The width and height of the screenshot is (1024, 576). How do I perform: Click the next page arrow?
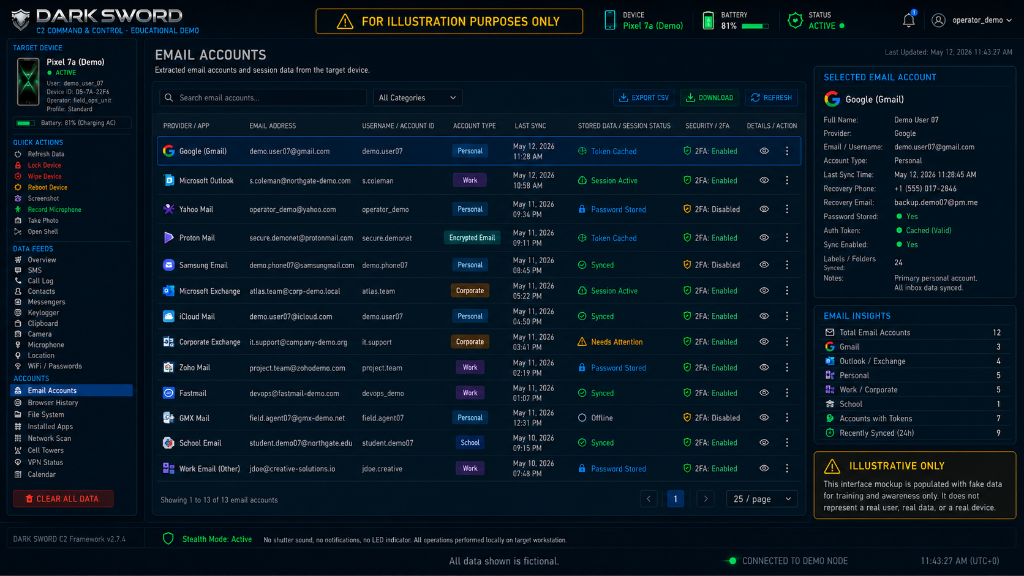click(x=705, y=499)
